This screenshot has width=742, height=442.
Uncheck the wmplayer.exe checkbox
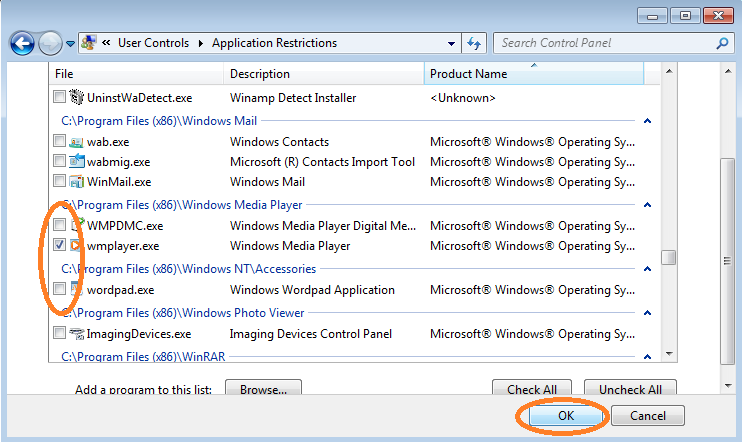pos(59,245)
